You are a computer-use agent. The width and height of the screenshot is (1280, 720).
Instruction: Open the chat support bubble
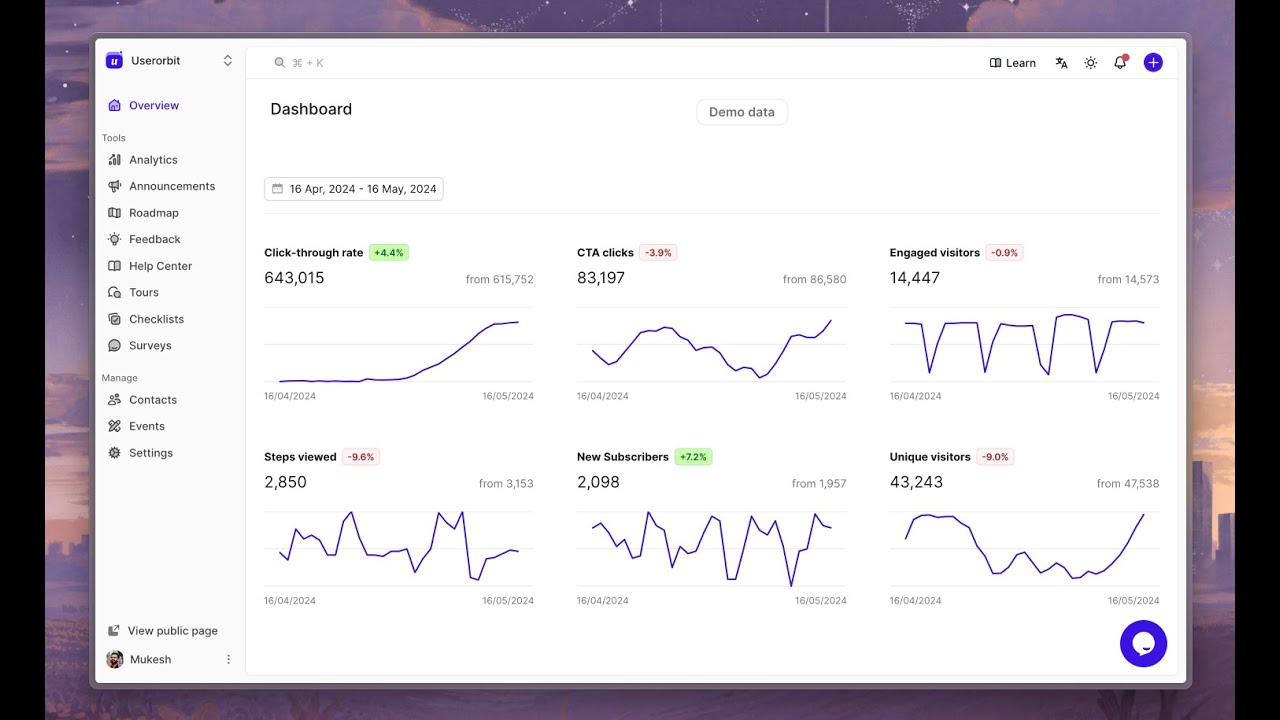coord(1143,643)
